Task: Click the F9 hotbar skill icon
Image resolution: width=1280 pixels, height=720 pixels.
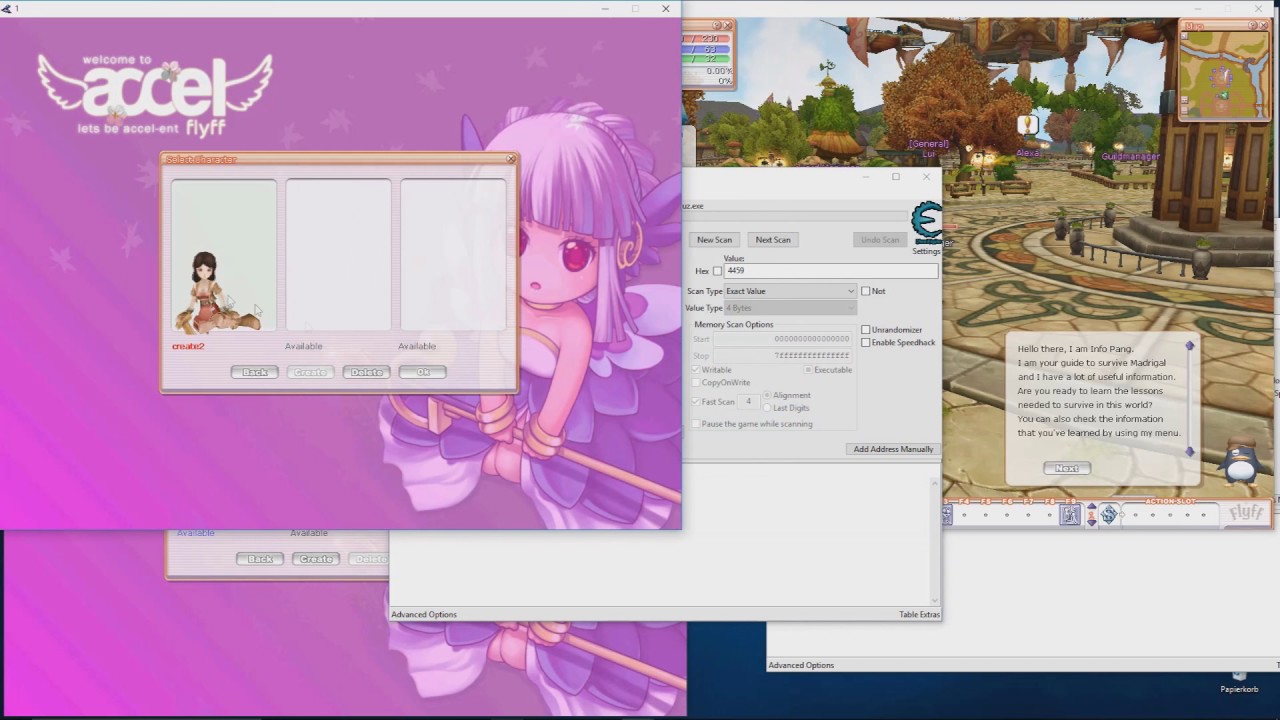Action: coord(1070,515)
